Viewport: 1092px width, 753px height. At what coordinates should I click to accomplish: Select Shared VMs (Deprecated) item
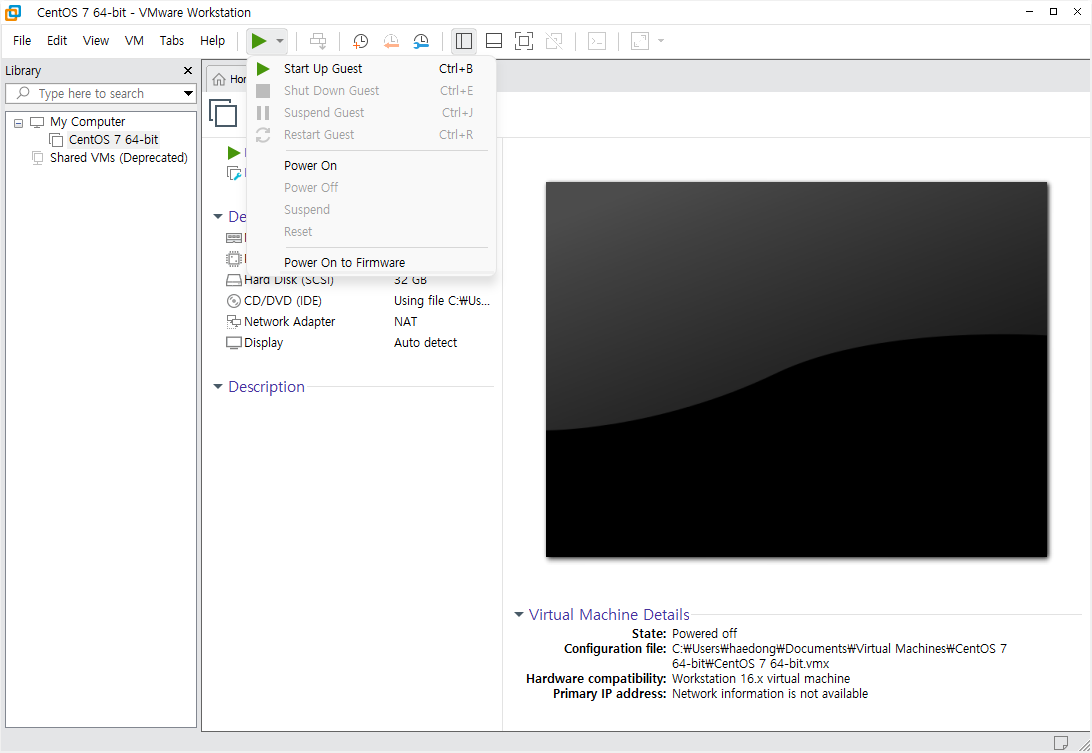click(119, 157)
